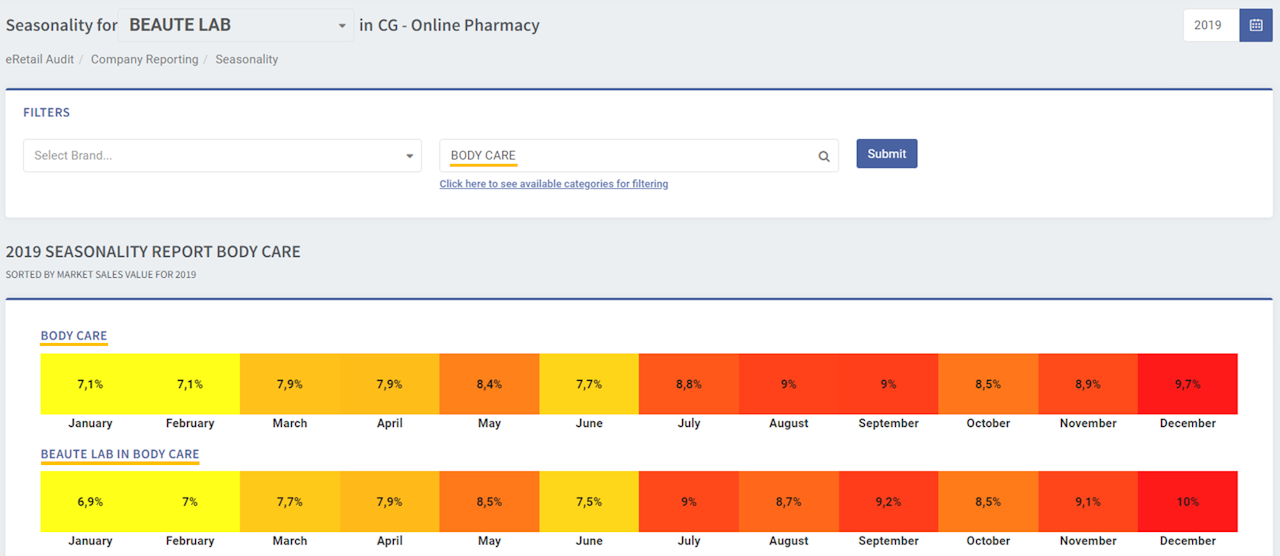Click the 2019 year input field
Screen dimensions: 1280x556
tap(1210, 25)
